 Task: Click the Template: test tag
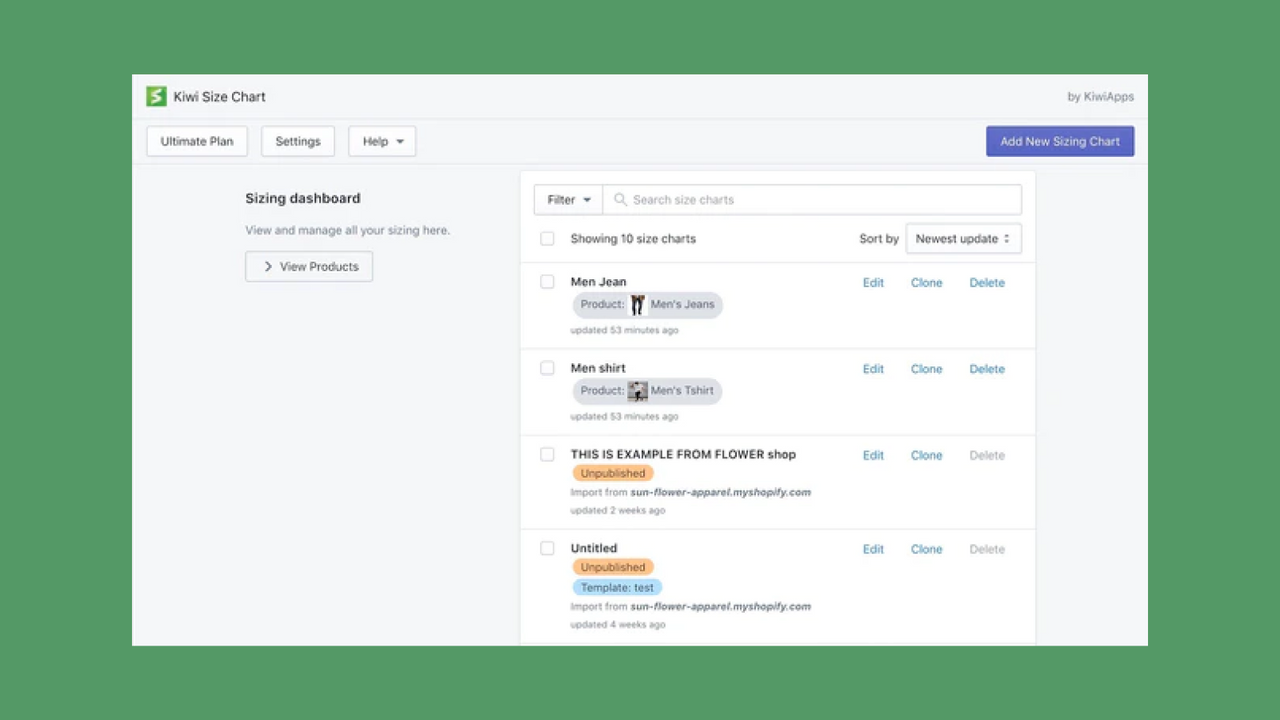[x=617, y=588]
